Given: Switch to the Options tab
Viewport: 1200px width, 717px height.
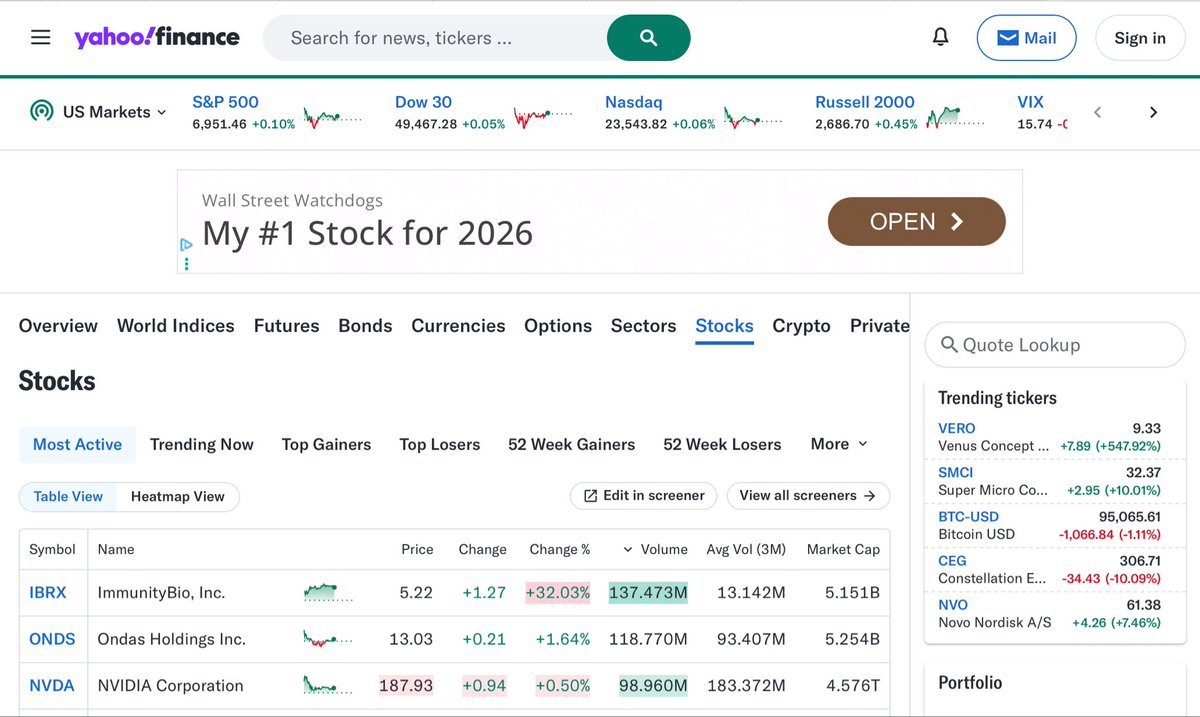Looking at the screenshot, I should (558, 326).
